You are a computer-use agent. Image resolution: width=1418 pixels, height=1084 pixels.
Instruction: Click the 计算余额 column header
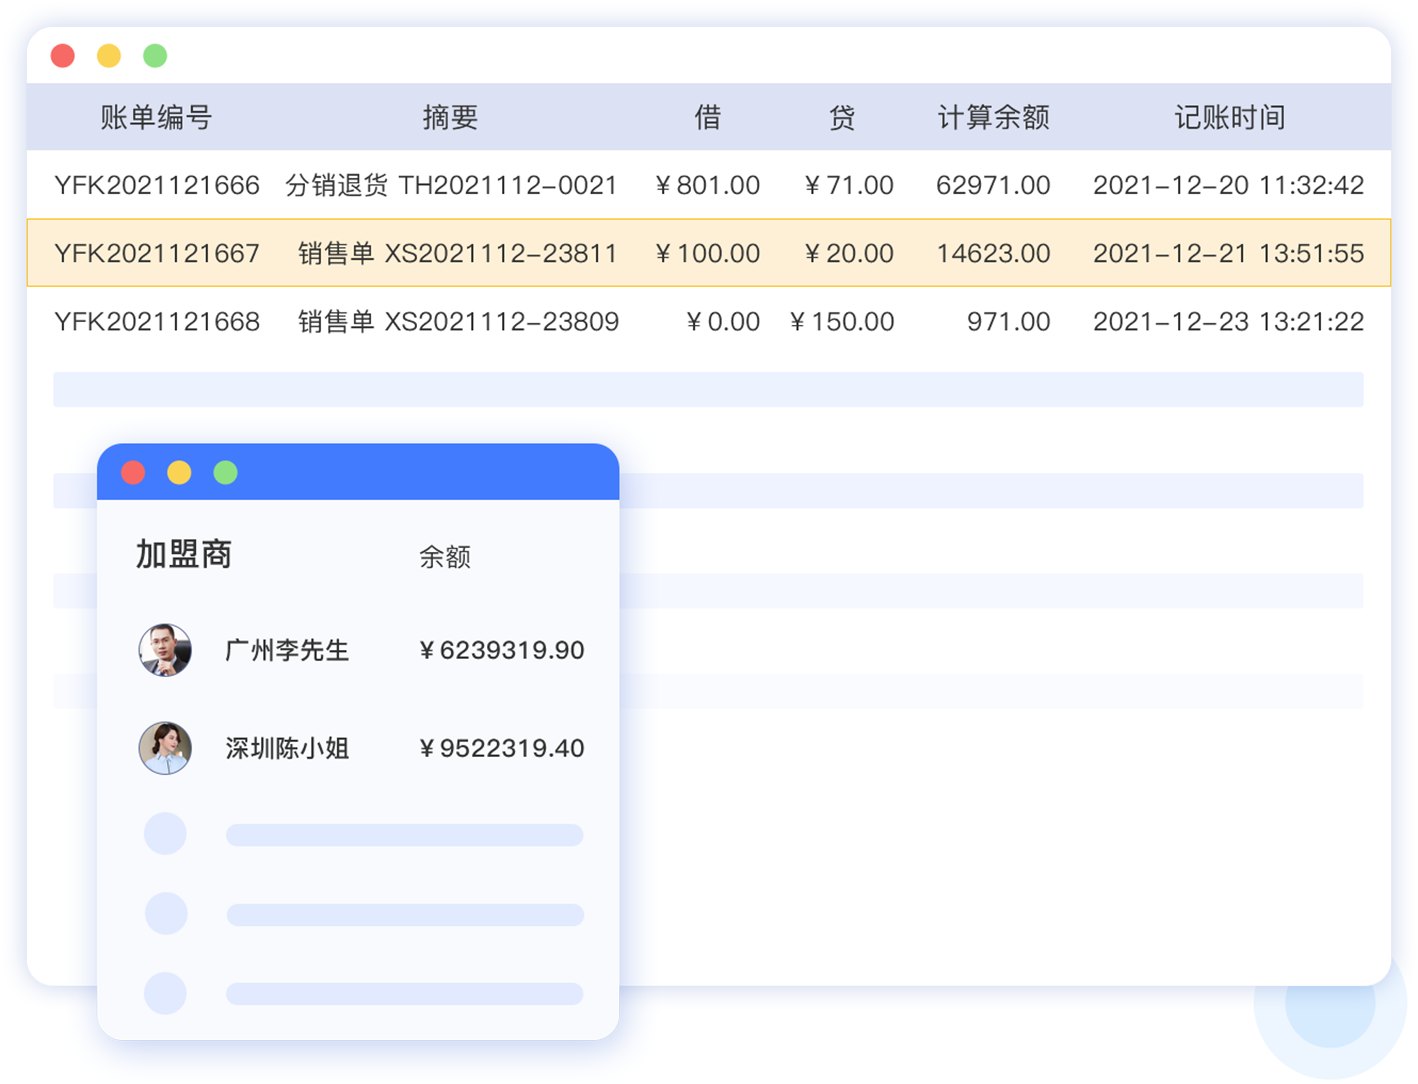(x=993, y=117)
